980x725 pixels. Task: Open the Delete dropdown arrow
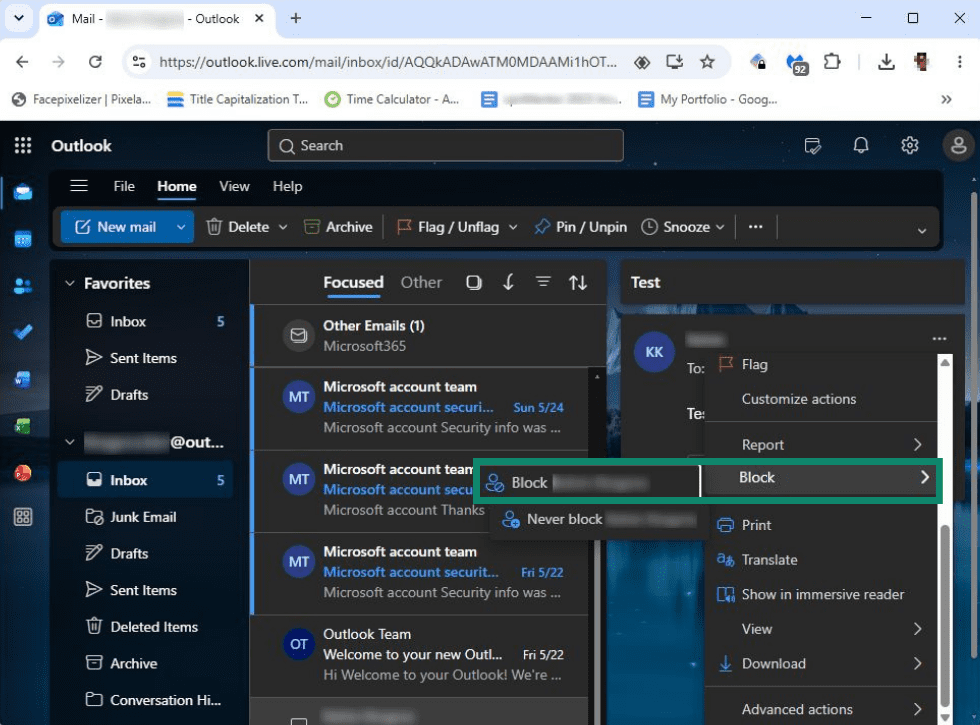pos(283,227)
